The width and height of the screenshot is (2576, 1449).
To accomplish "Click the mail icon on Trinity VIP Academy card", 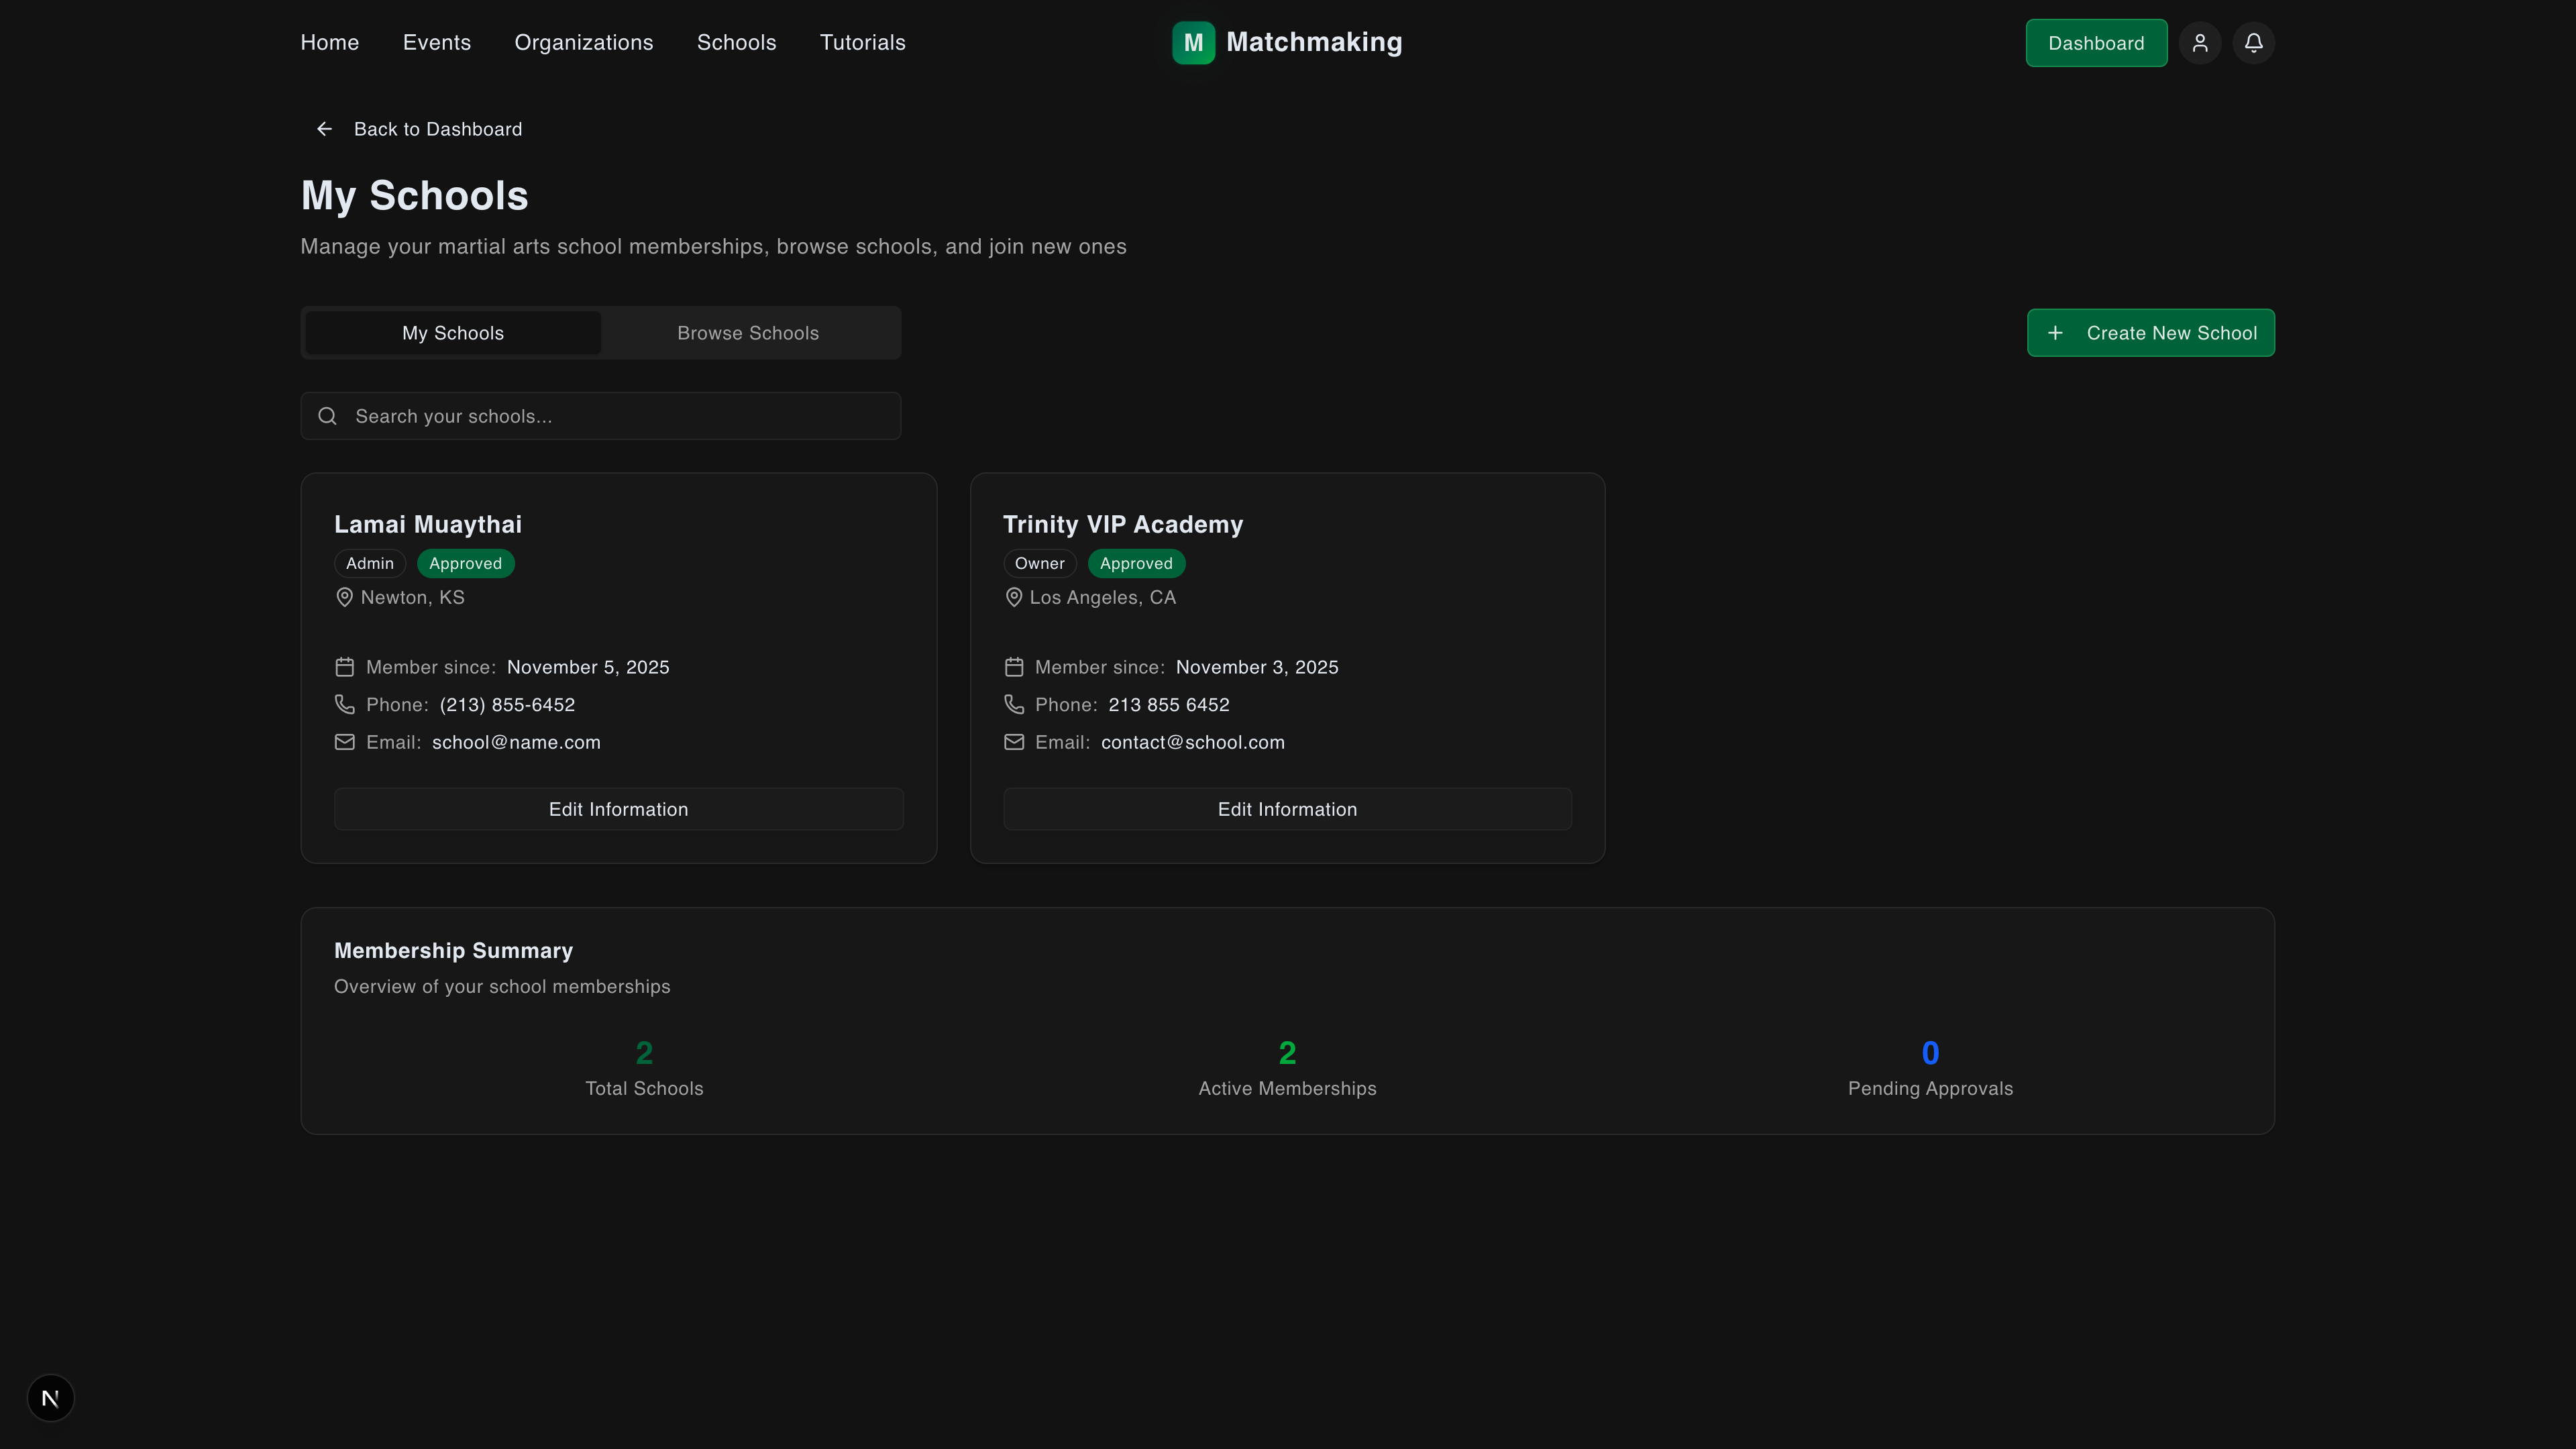I will 1013,742.
